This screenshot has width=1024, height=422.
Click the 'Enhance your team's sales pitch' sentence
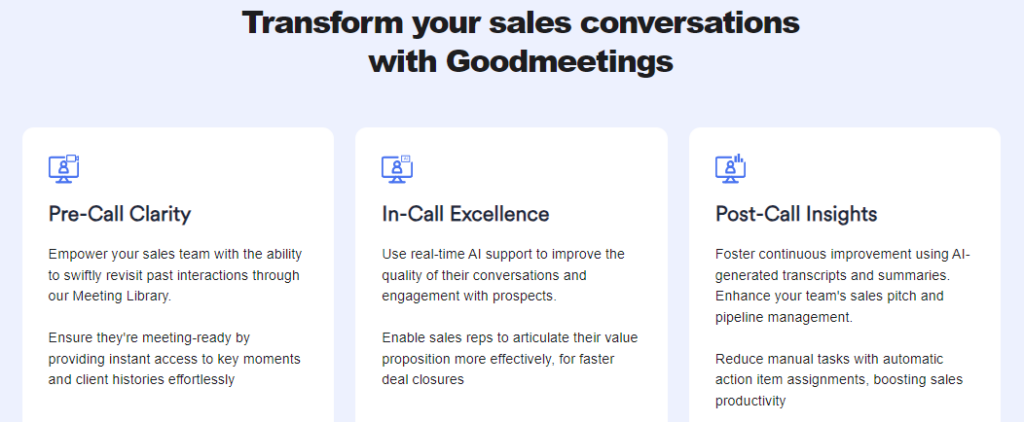(x=829, y=296)
